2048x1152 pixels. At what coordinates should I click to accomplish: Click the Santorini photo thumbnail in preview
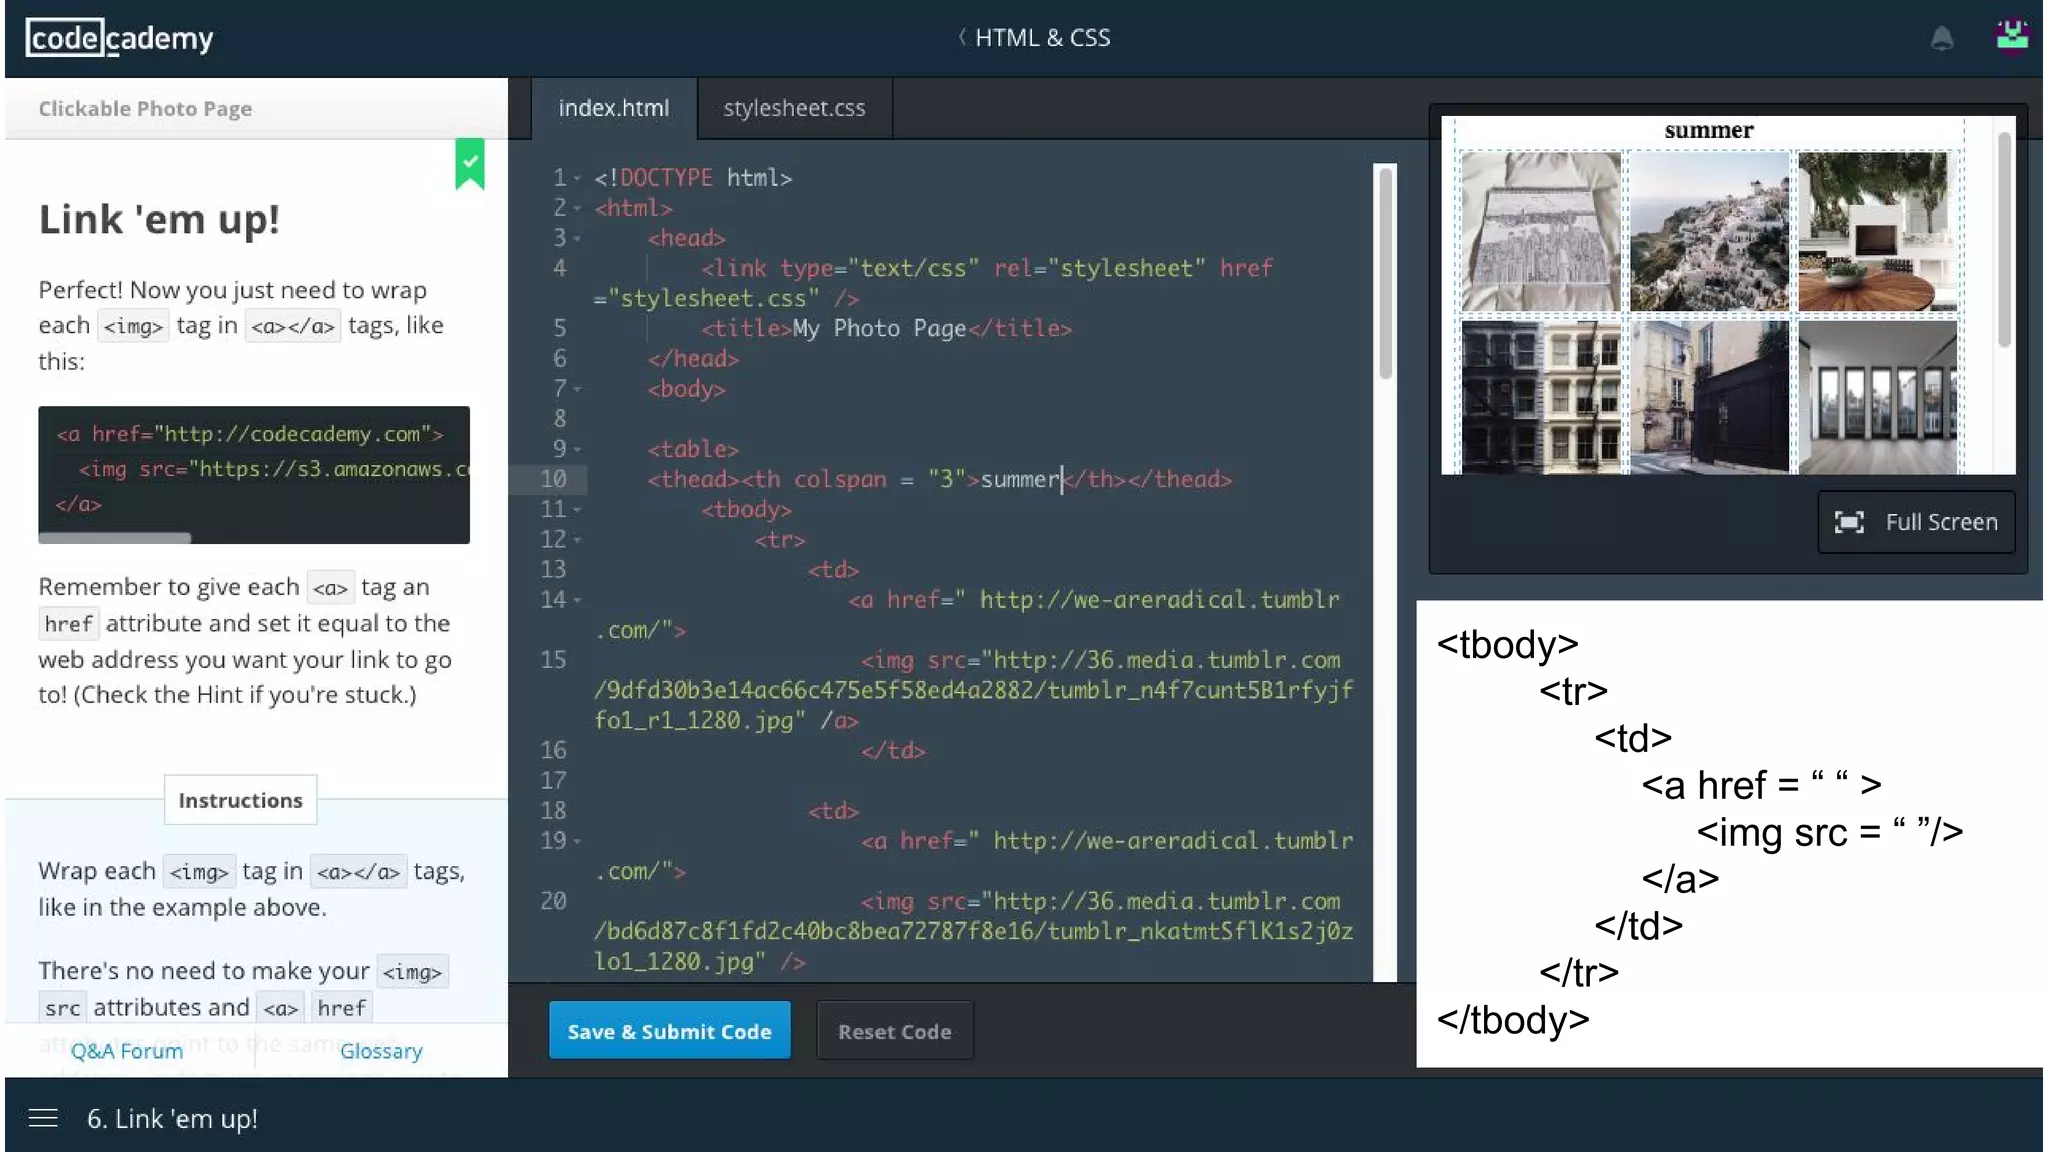click(x=1709, y=231)
